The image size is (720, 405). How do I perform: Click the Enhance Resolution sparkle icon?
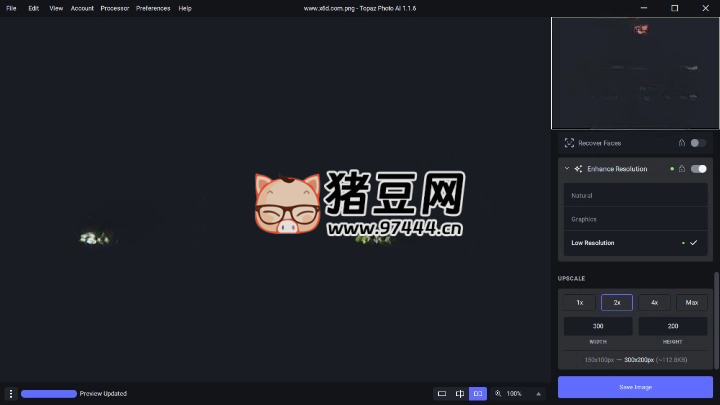(578, 169)
